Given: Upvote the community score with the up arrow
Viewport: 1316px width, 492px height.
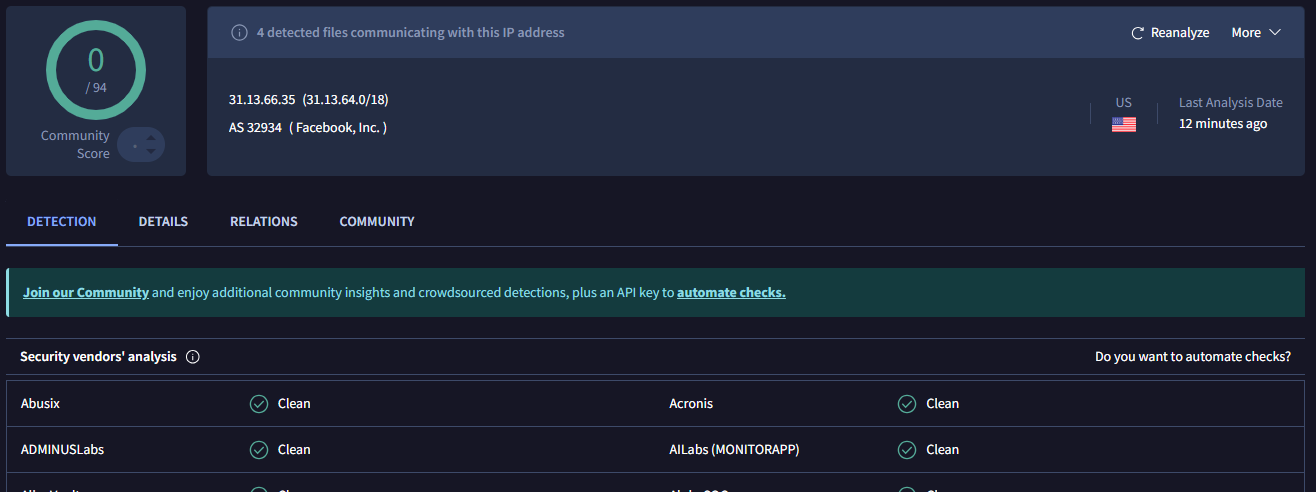Looking at the screenshot, I should [151, 138].
